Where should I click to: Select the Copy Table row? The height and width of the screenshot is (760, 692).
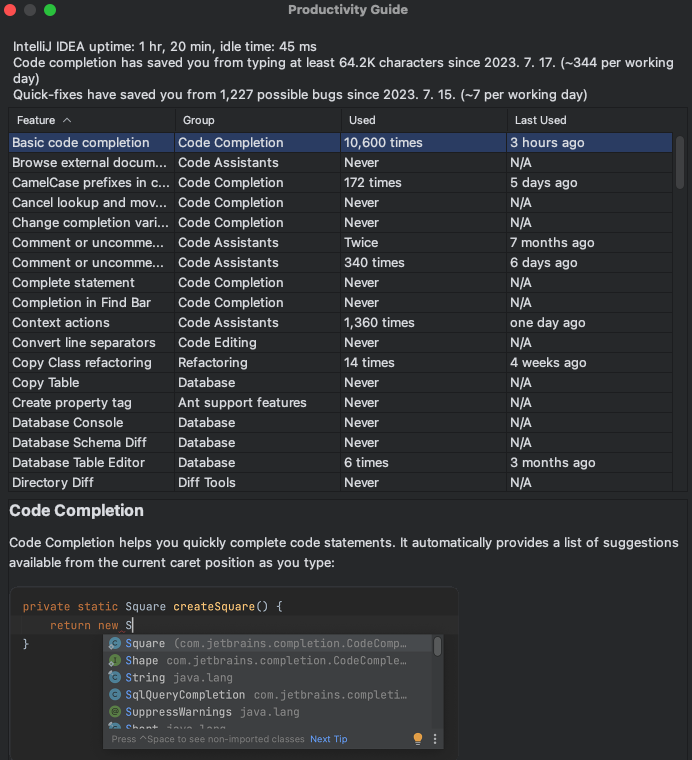pyautogui.click(x=340, y=382)
